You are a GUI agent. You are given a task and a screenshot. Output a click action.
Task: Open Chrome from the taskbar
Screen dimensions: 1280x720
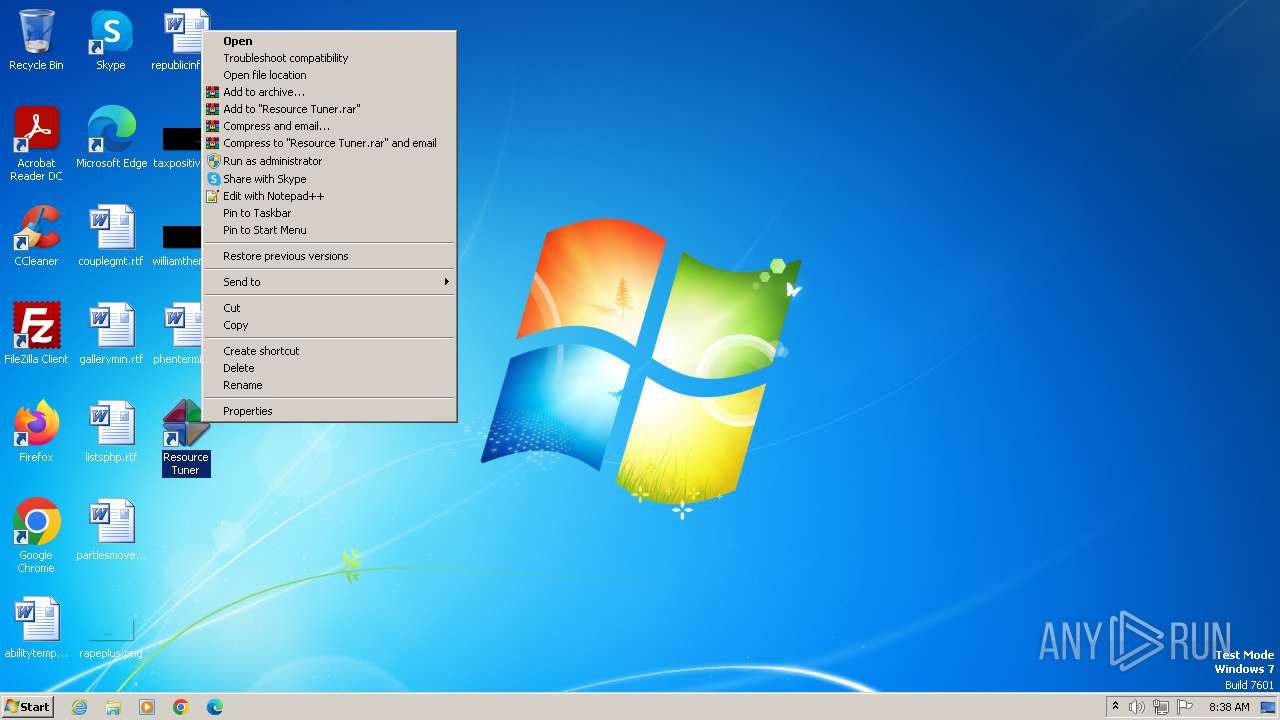(181, 707)
